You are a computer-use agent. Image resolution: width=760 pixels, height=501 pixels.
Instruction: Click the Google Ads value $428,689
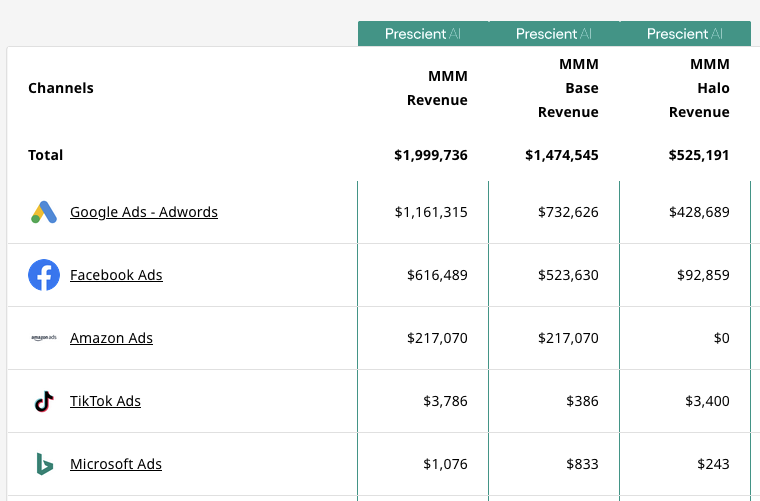tap(699, 212)
